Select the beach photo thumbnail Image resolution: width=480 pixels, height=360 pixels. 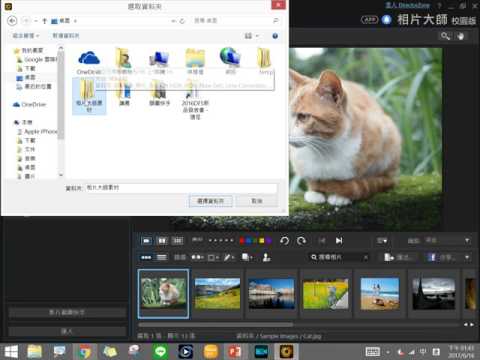380,294
